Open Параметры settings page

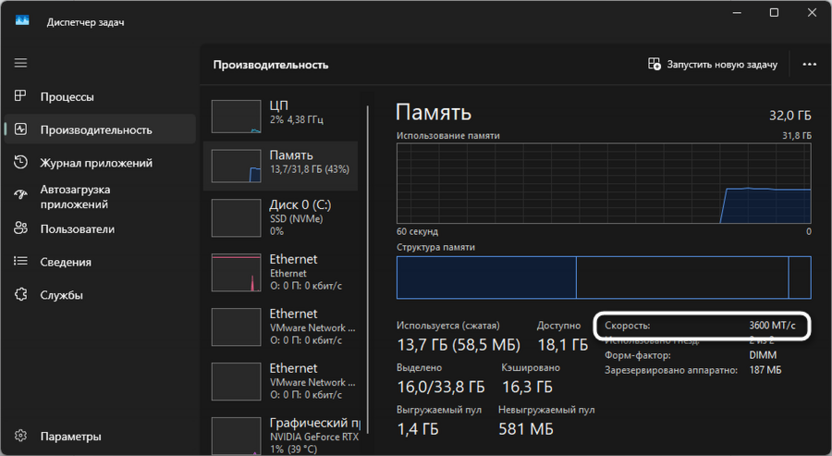click(100, 436)
